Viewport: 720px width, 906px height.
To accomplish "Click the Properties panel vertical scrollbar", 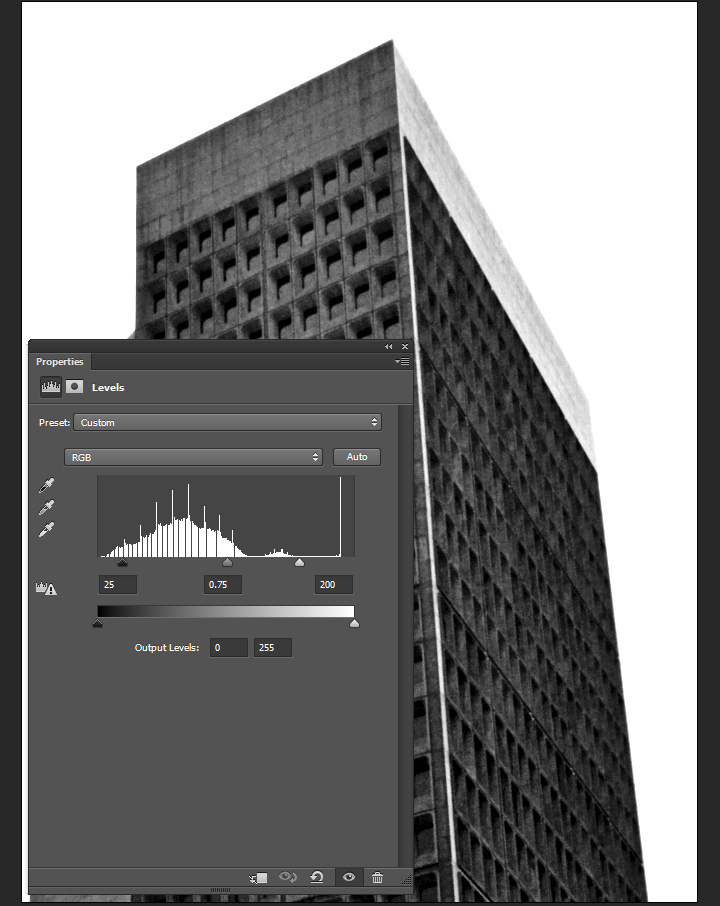I will [406, 634].
